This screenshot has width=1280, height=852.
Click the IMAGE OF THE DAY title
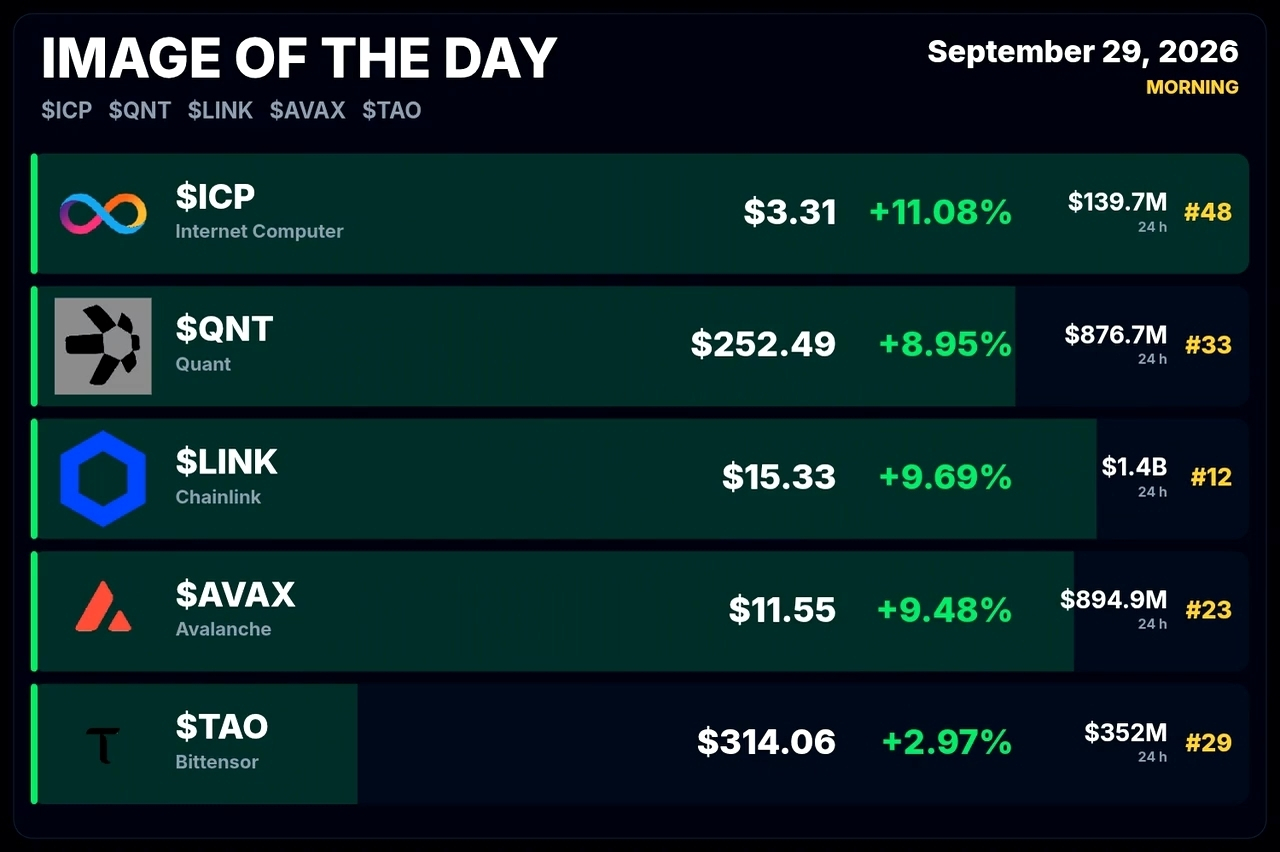[299, 59]
